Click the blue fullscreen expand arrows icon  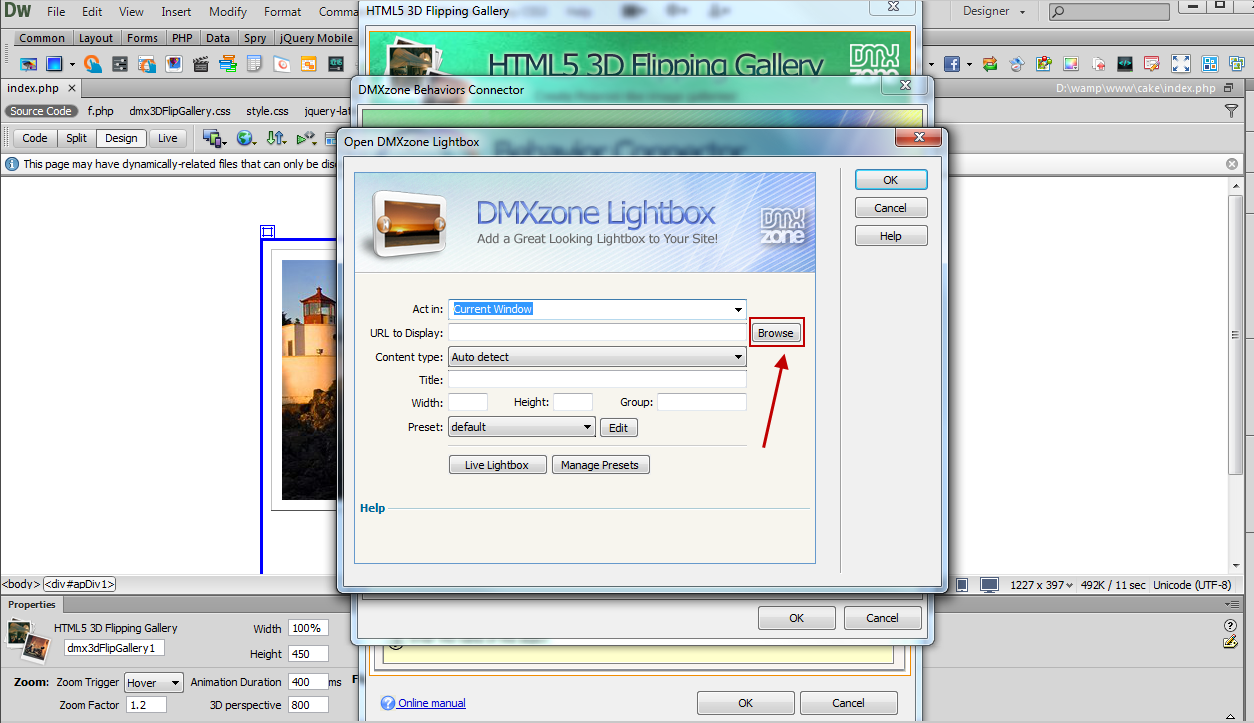coord(1181,64)
